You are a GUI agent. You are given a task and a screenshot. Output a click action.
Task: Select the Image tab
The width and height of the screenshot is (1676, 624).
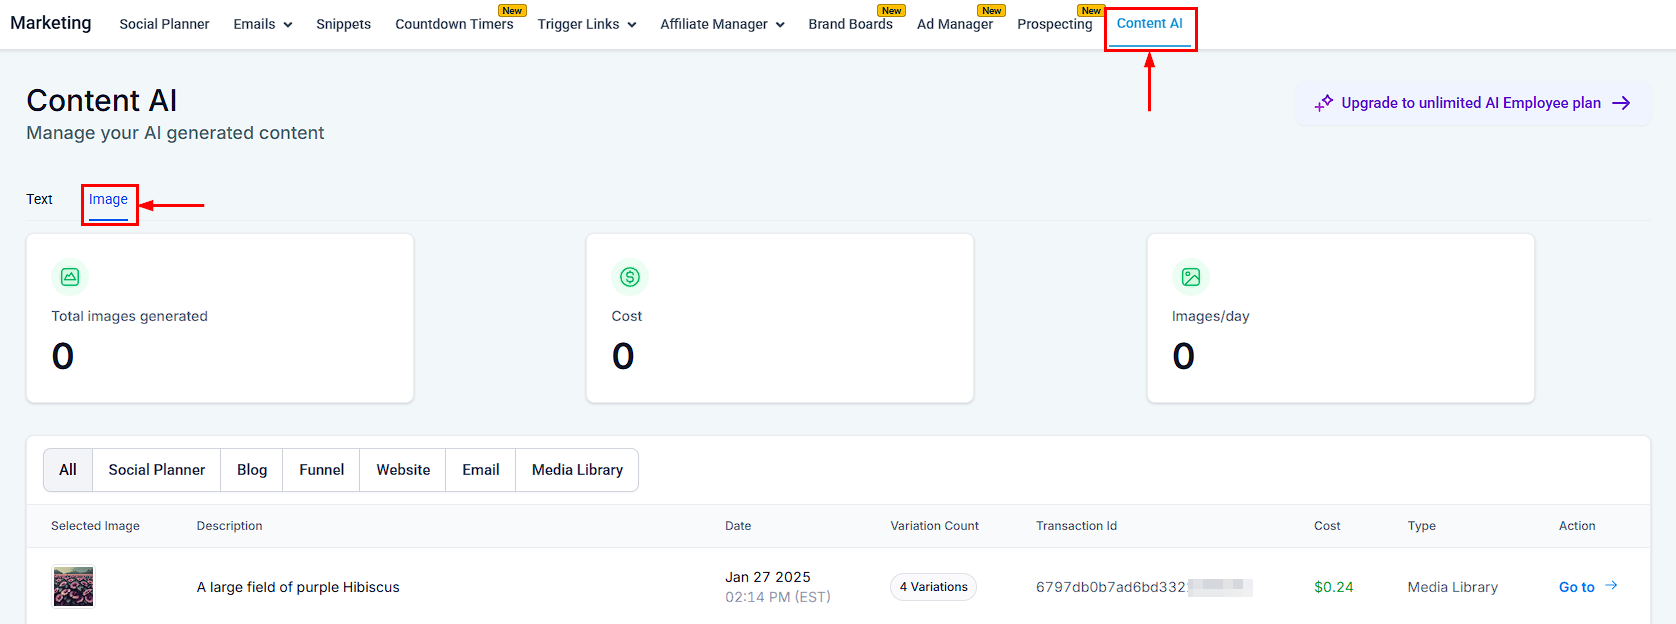108,199
